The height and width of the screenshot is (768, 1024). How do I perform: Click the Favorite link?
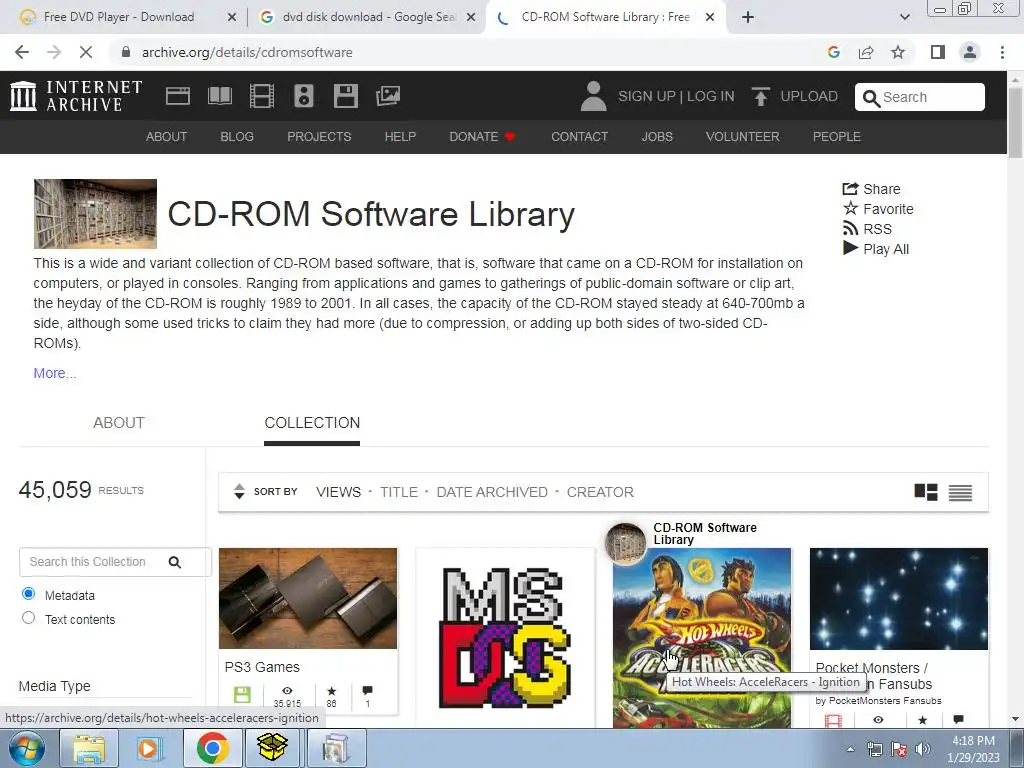tap(878, 209)
